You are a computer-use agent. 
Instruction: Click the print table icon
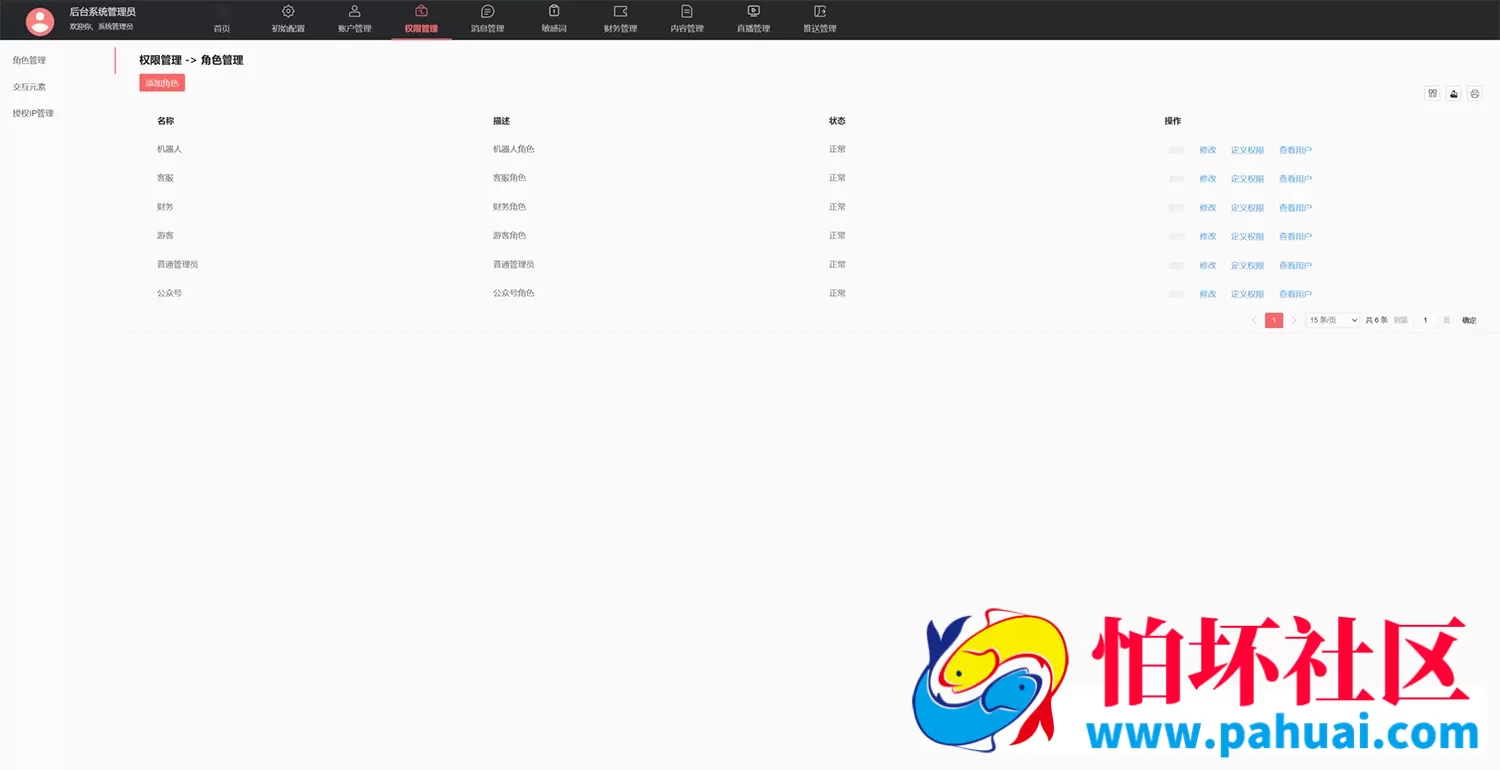1474,93
